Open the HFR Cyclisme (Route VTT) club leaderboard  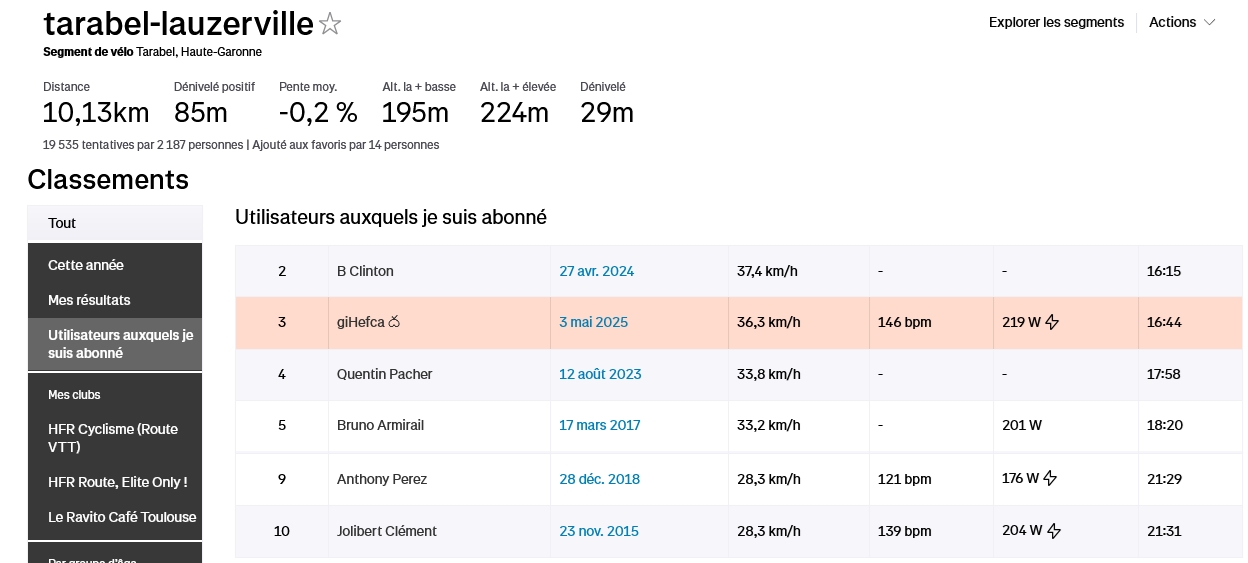point(113,438)
